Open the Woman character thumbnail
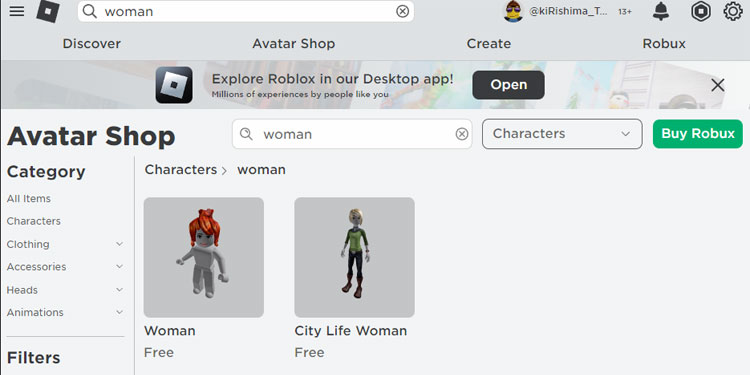Viewport: 750px width, 375px height. (x=204, y=257)
